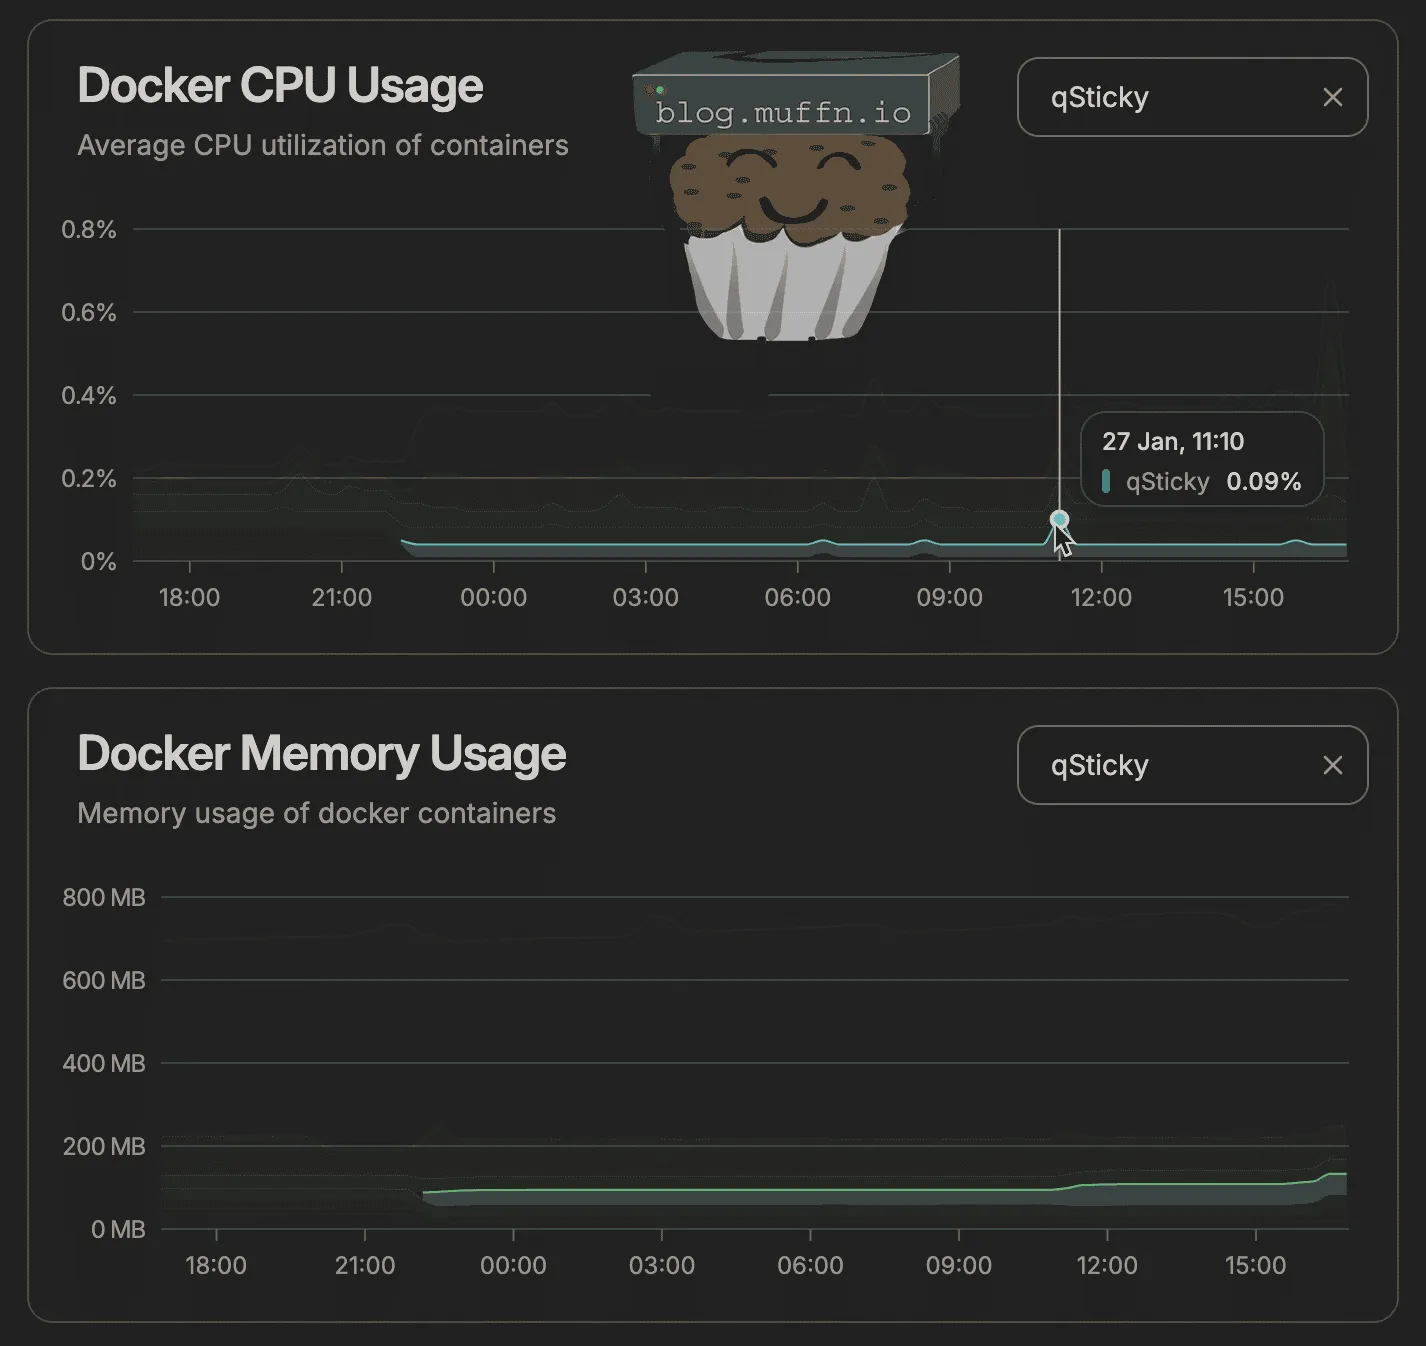Image resolution: width=1426 pixels, height=1346 pixels.
Task: Click the 12:00 tick on Memory chart axis
Action: 1107,1265
